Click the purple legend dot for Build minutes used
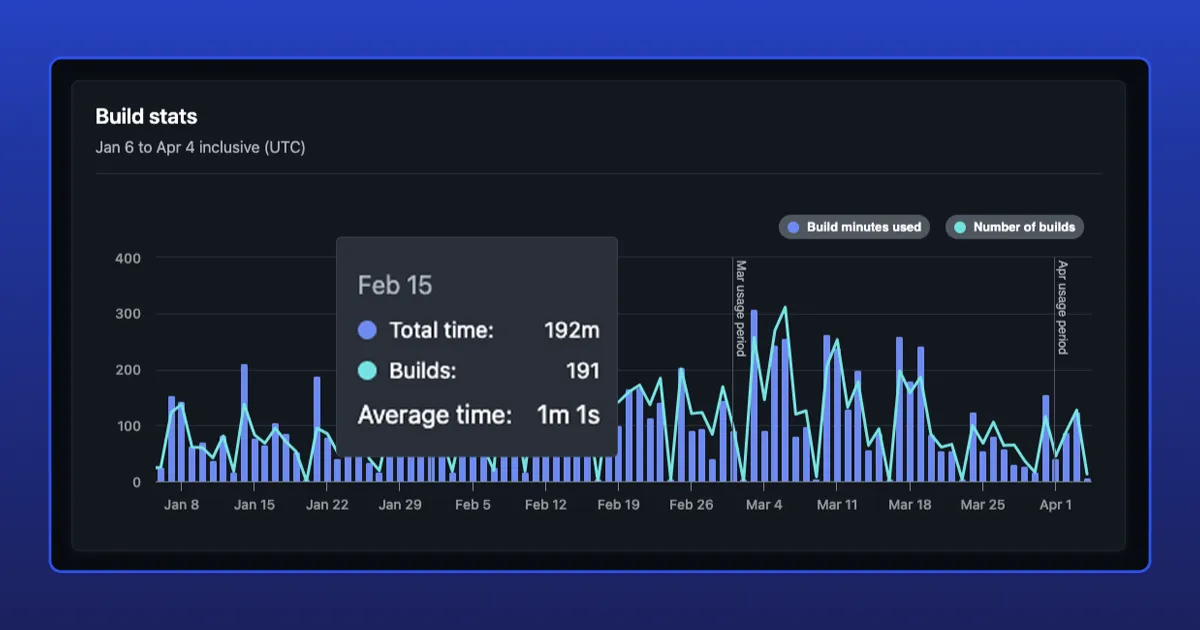 point(791,227)
